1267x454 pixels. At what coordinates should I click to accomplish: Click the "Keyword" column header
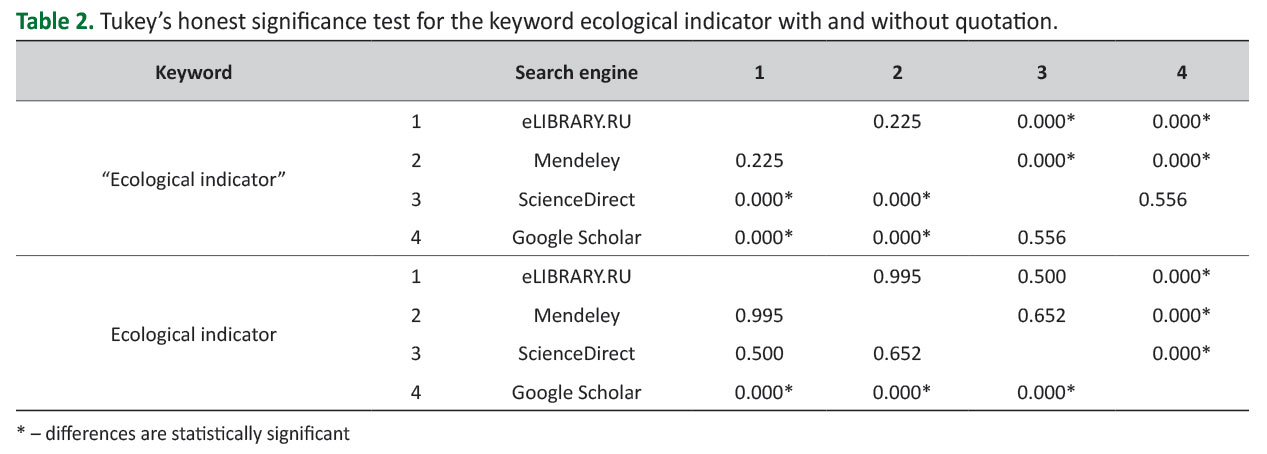click(193, 72)
